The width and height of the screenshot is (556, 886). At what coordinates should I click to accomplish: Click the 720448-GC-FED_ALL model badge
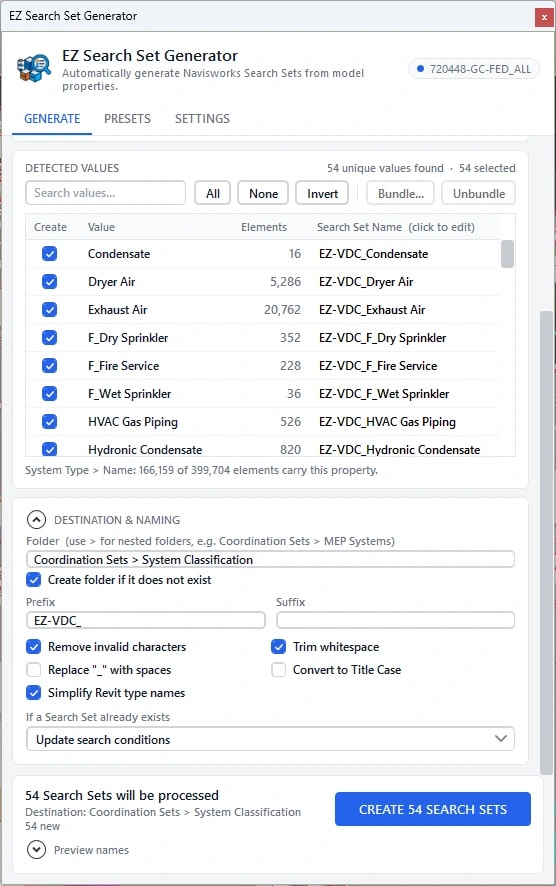pyautogui.click(x=474, y=69)
